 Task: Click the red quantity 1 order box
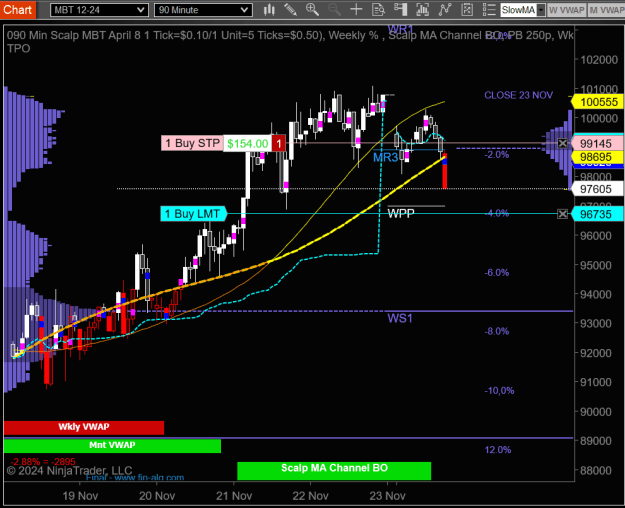tap(279, 143)
